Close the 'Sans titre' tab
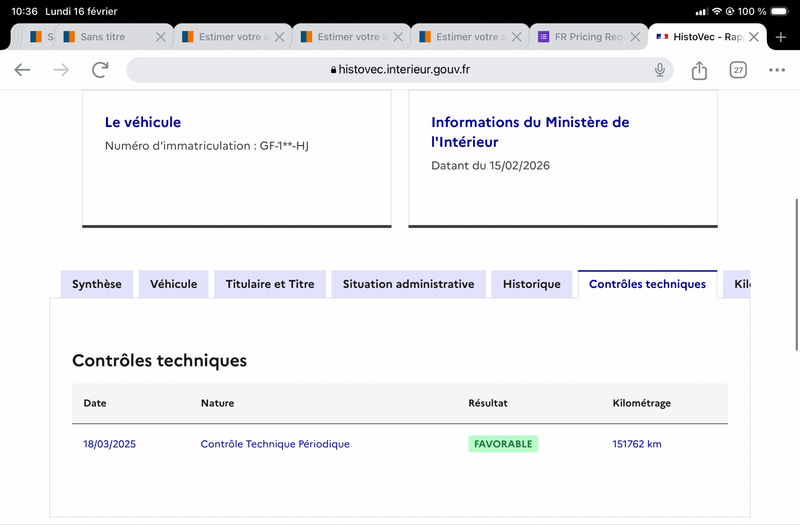The width and height of the screenshot is (800, 525). [x=161, y=37]
